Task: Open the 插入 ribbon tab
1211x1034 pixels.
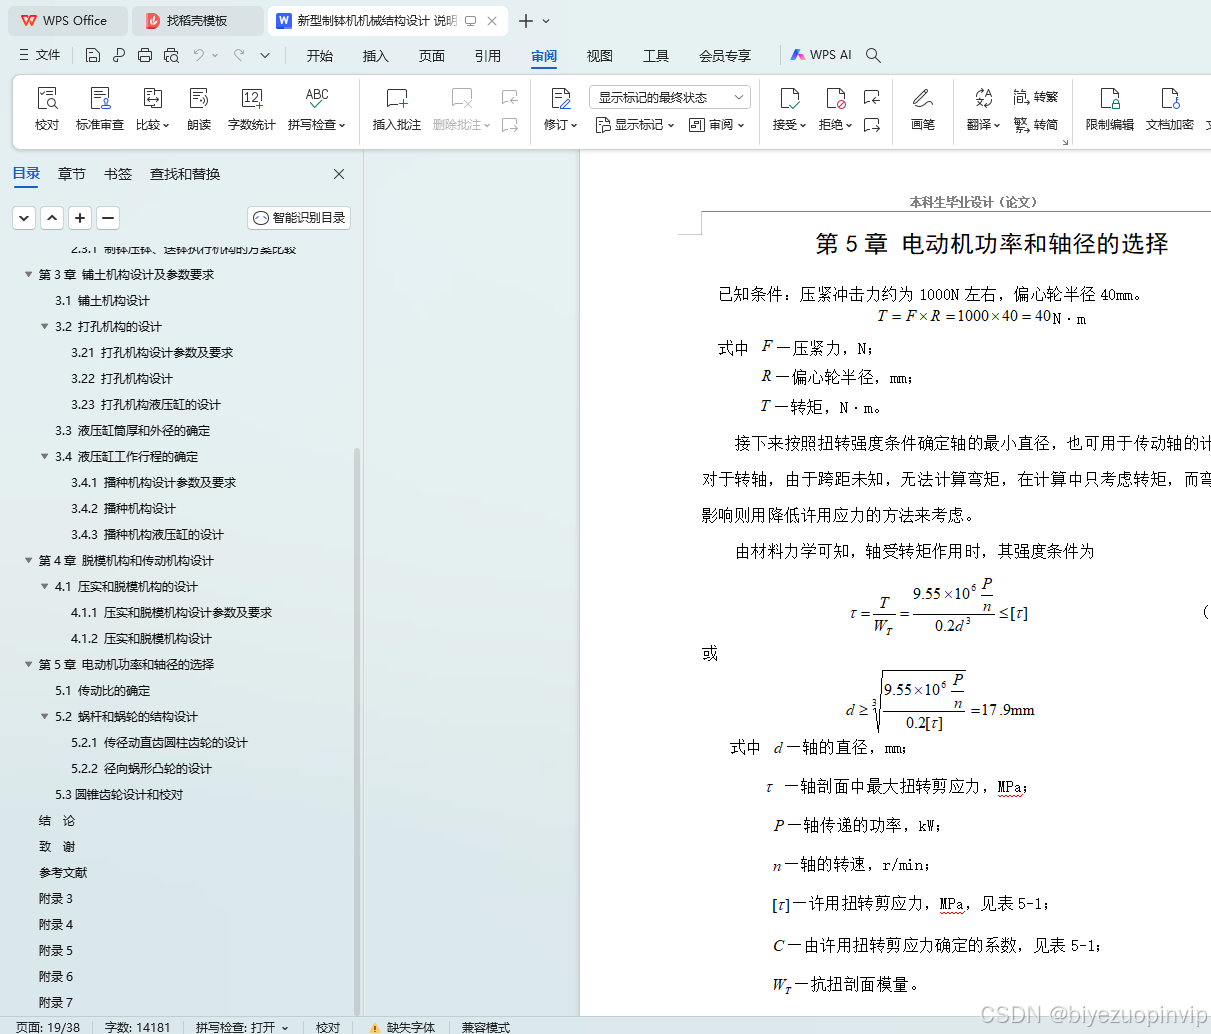Action: [x=376, y=56]
